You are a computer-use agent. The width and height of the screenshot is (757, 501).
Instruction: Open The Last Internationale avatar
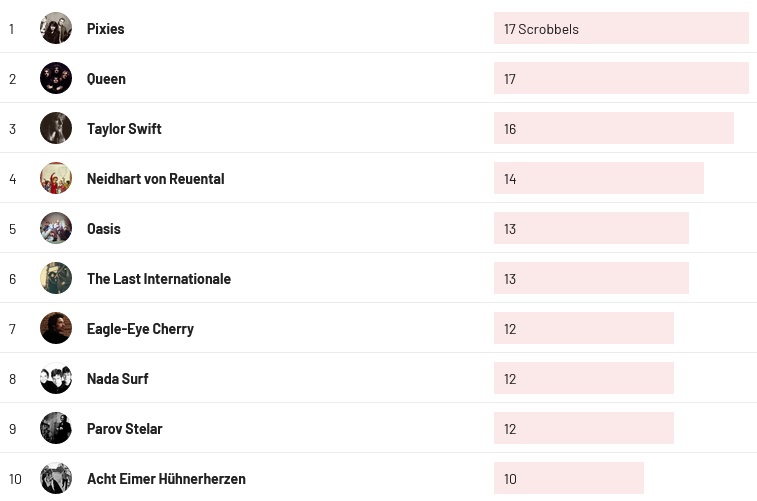(56, 278)
